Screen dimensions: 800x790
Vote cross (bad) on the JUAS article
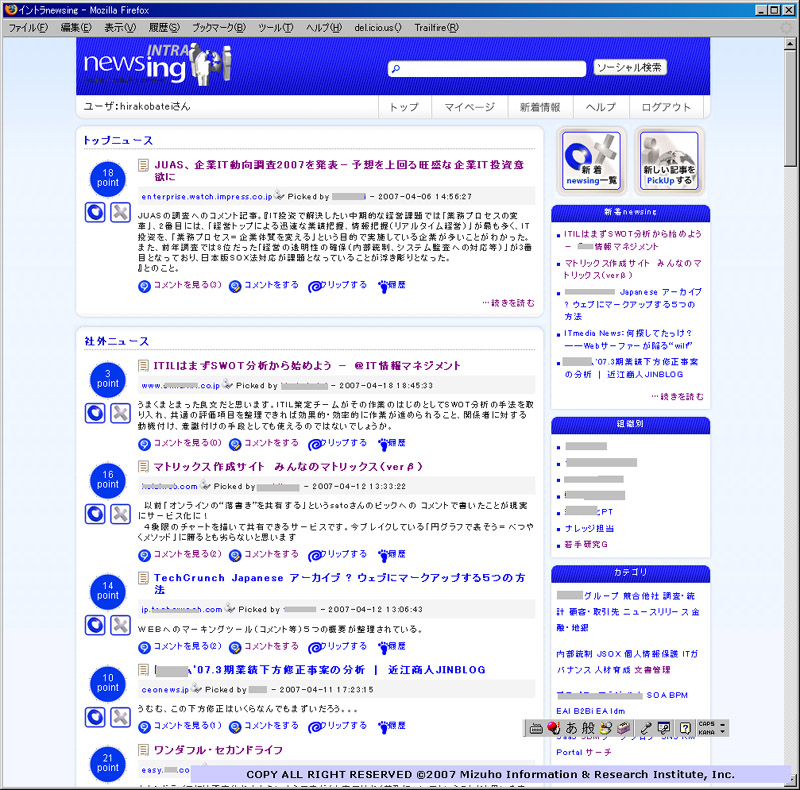[x=120, y=212]
